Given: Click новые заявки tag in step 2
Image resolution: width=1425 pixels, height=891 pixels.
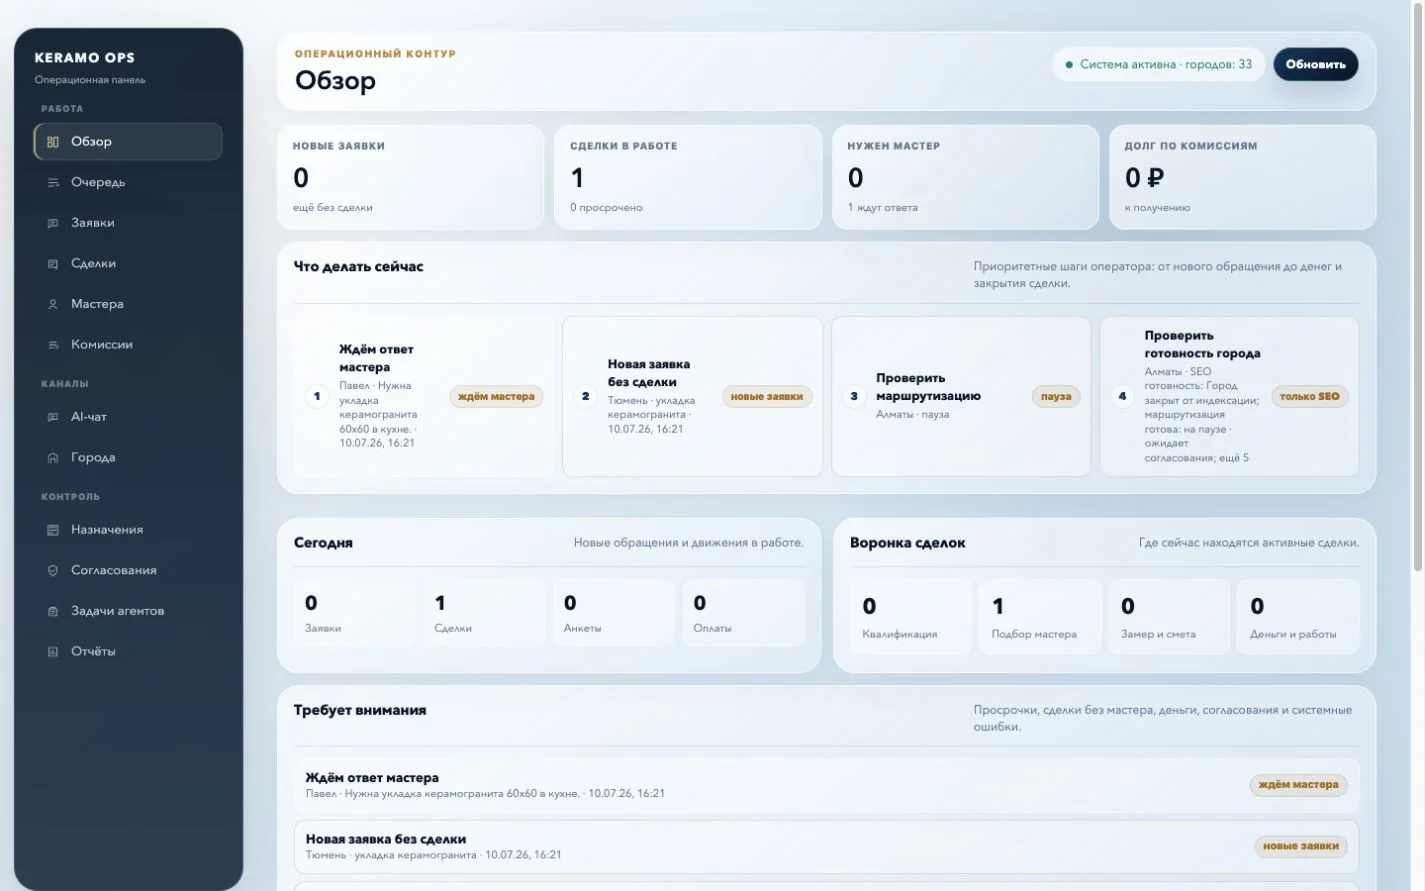Looking at the screenshot, I should click(x=767, y=397).
